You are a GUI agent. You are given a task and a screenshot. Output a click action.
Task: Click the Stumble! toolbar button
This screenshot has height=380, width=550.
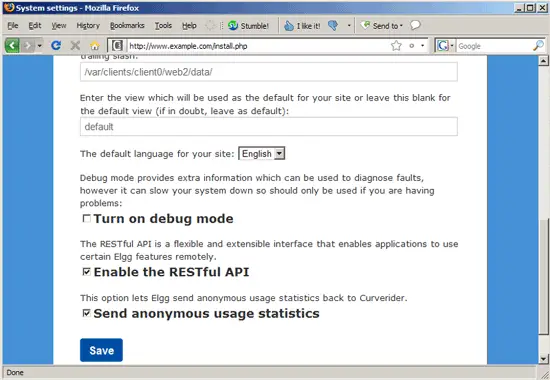248,26
